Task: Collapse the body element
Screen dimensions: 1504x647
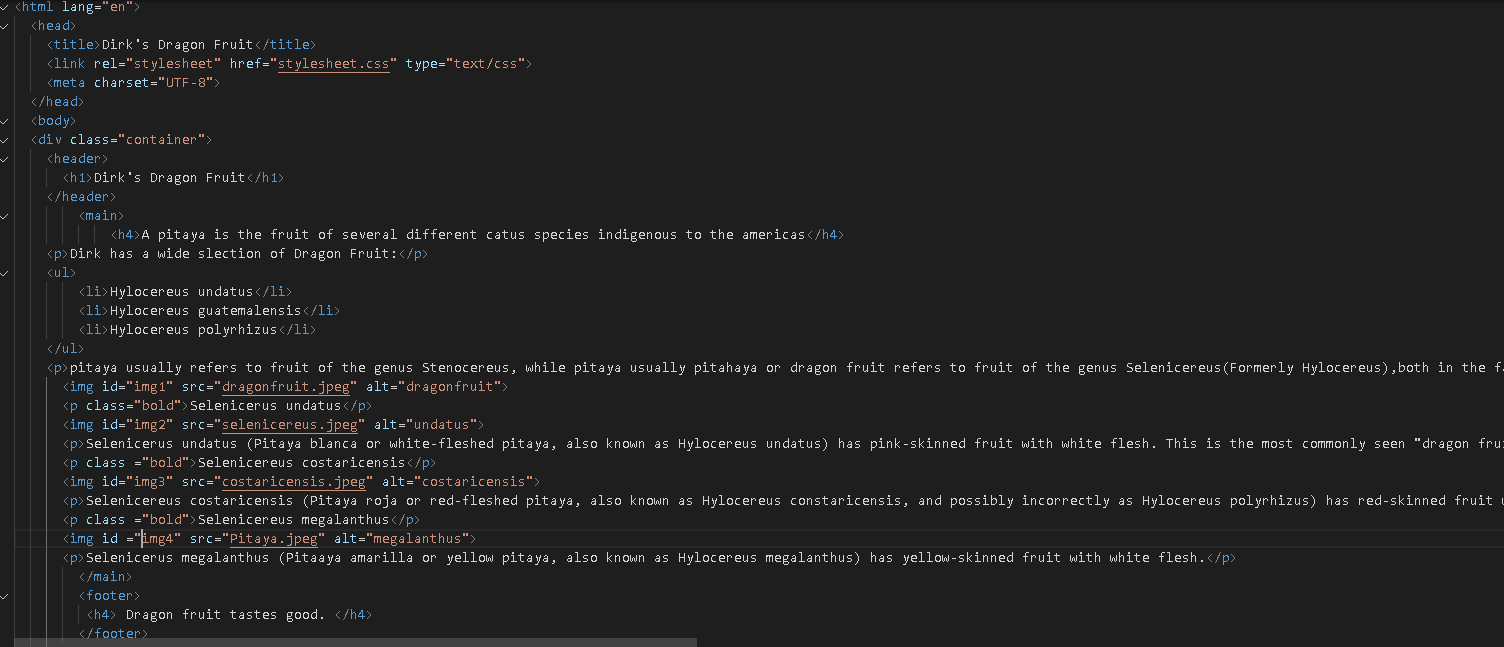Action: coord(5,120)
